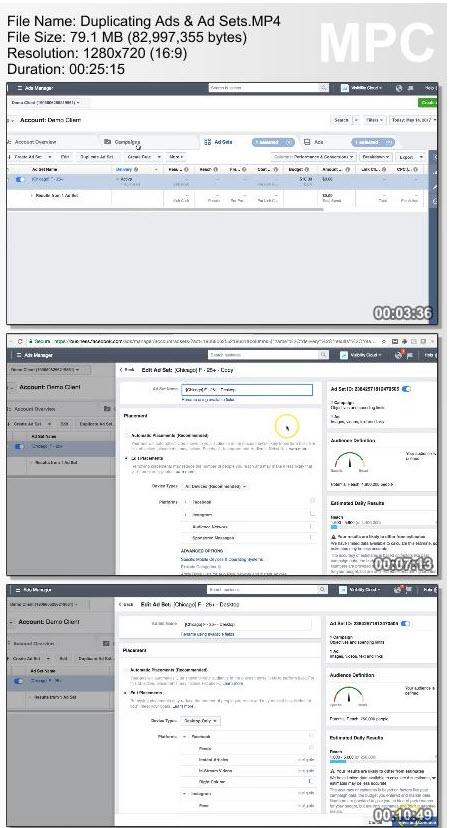Image resolution: width=450 pixels, height=828 pixels.
Task: Click the Ad Sets grid icon in the 00:03:36 frame
Action: click(208, 142)
